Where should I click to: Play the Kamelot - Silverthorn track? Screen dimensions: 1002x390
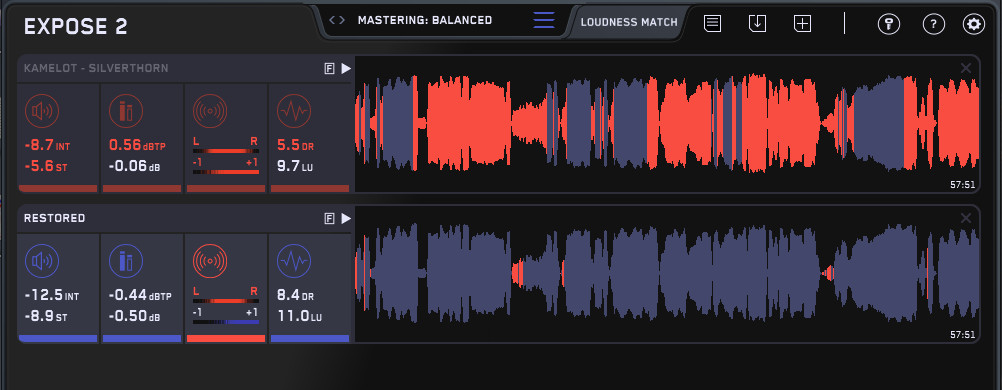point(346,68)
